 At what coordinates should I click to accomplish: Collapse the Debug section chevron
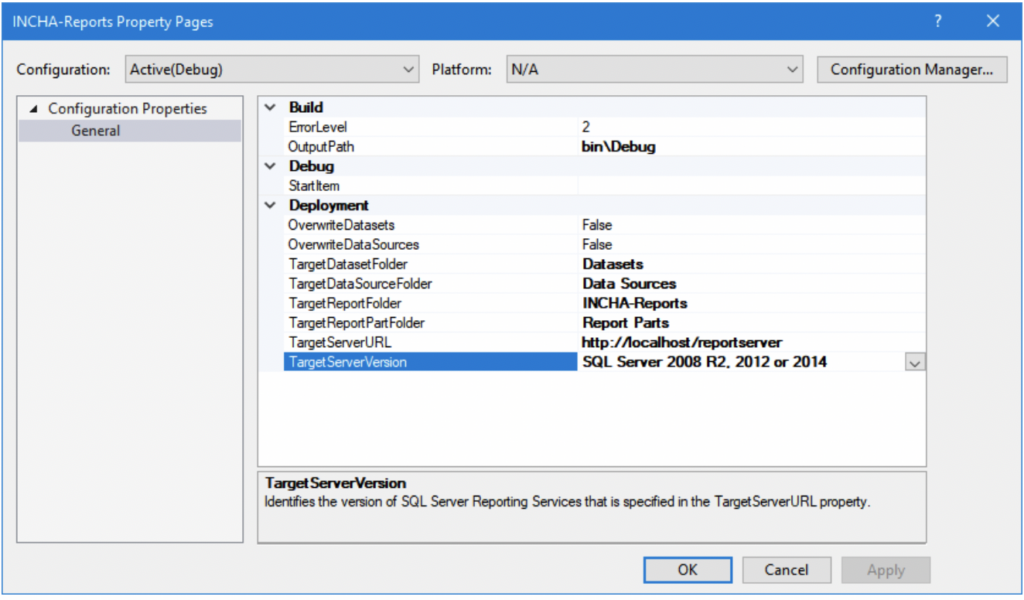pos(268,166)
